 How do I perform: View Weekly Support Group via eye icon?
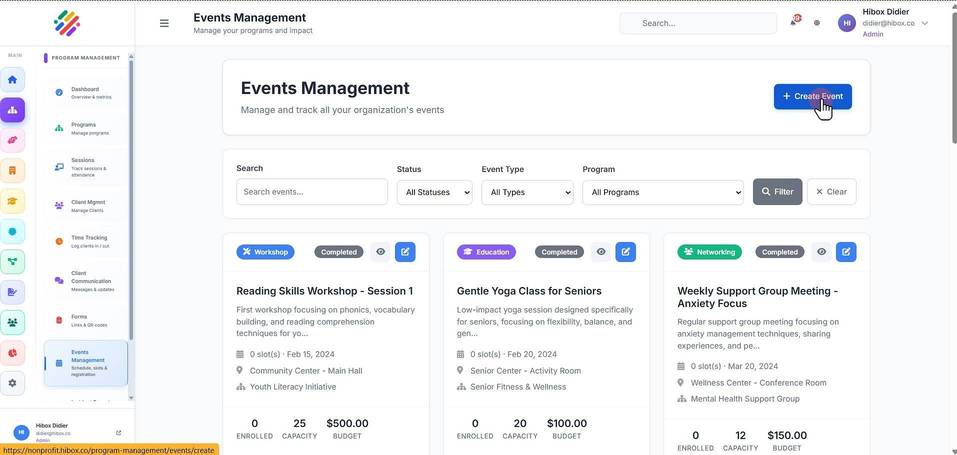[x=822, y=252]
